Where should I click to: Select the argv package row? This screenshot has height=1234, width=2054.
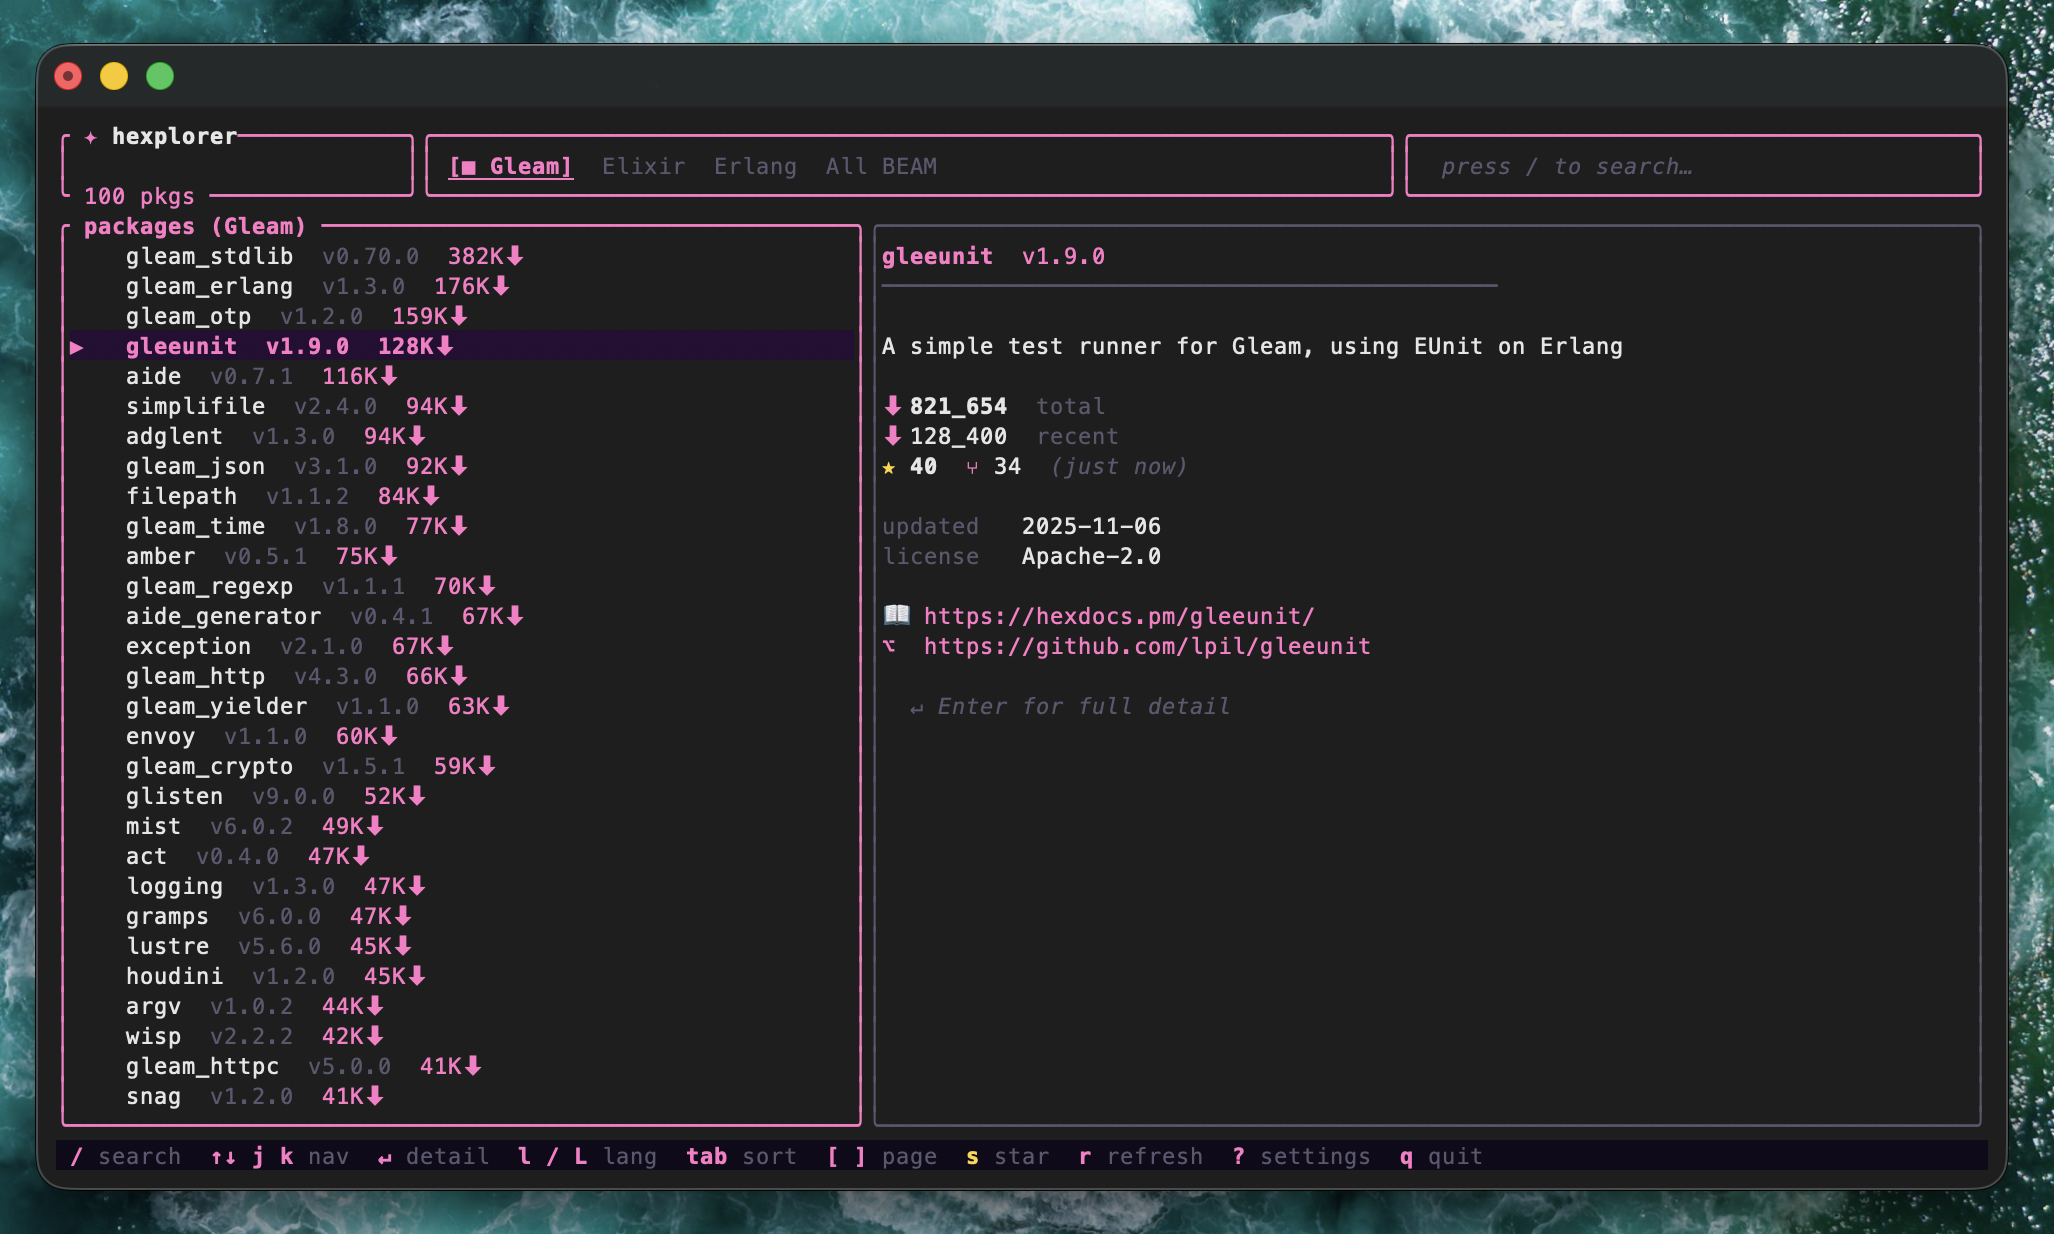(x=462, y=1006)
